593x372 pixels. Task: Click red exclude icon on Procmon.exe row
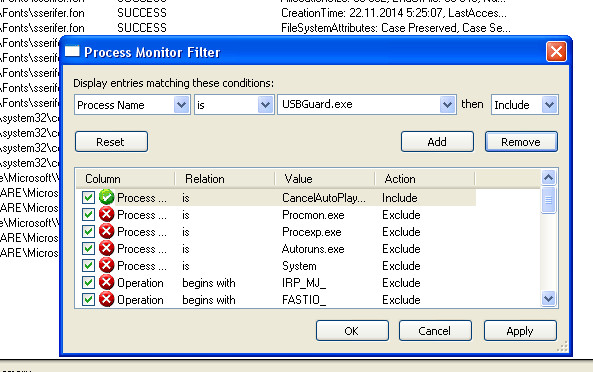tap(107, 214)
